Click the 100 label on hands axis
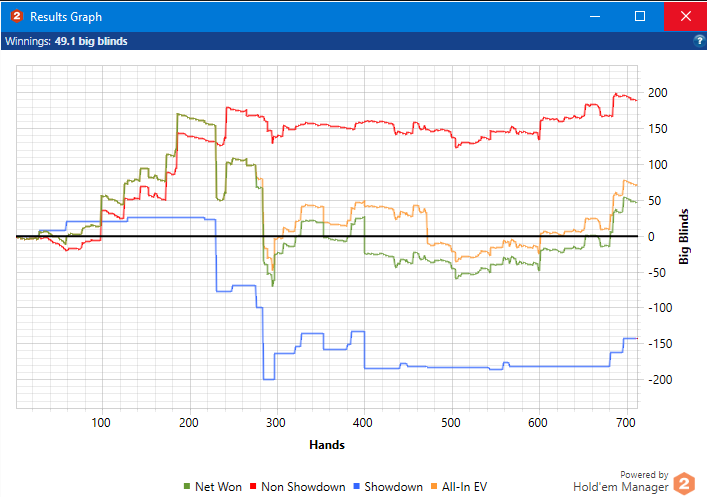The height and width of the screenshot is (497, 707). pos(101,423)
